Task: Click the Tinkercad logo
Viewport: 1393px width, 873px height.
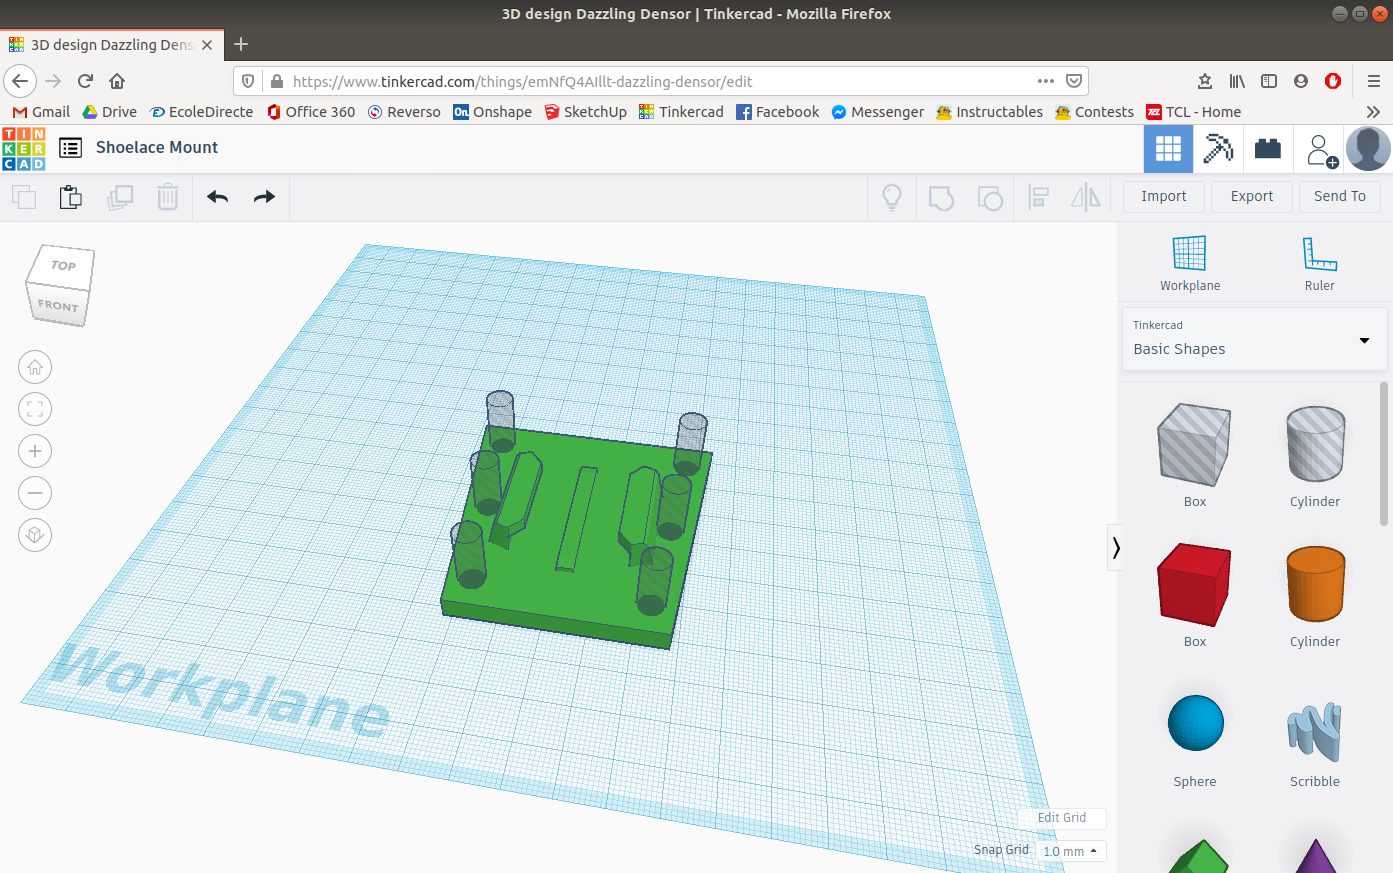Action: click(x=23, y=148)
